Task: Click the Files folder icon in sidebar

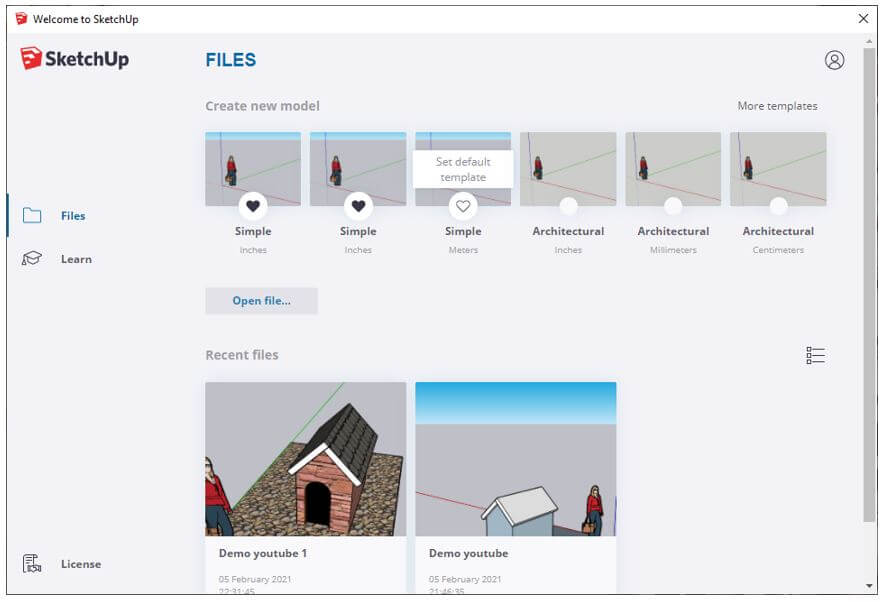Action: point(32,215)
